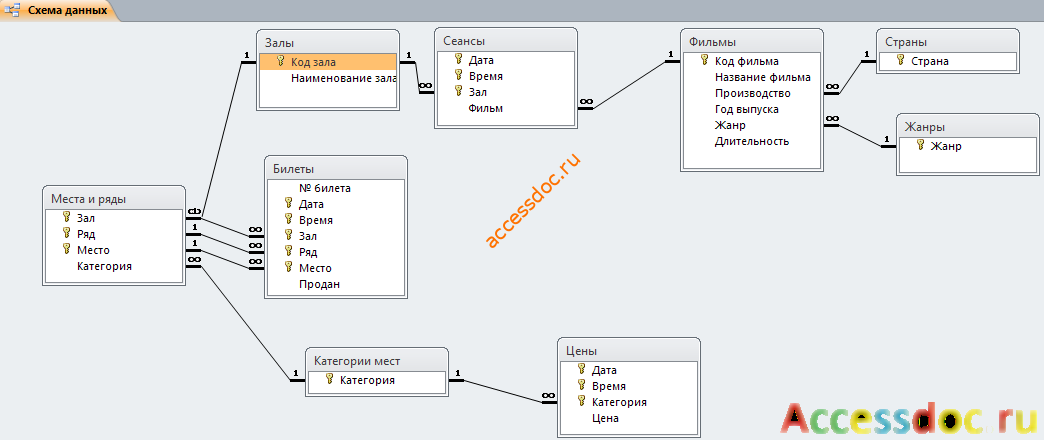Click the key icon beside Дата in Сеансы
The image size is (1044, 440).
coord(458,60)
